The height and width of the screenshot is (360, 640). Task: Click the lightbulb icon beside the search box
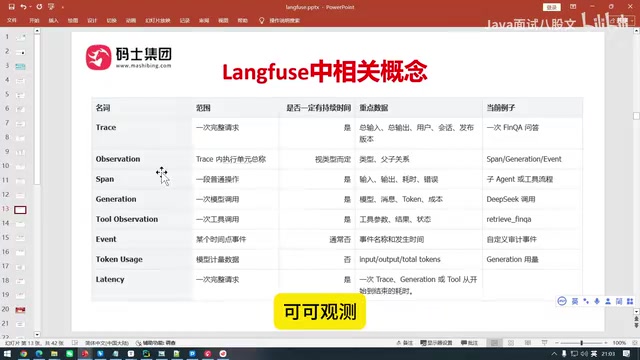[x=262, y=20]
